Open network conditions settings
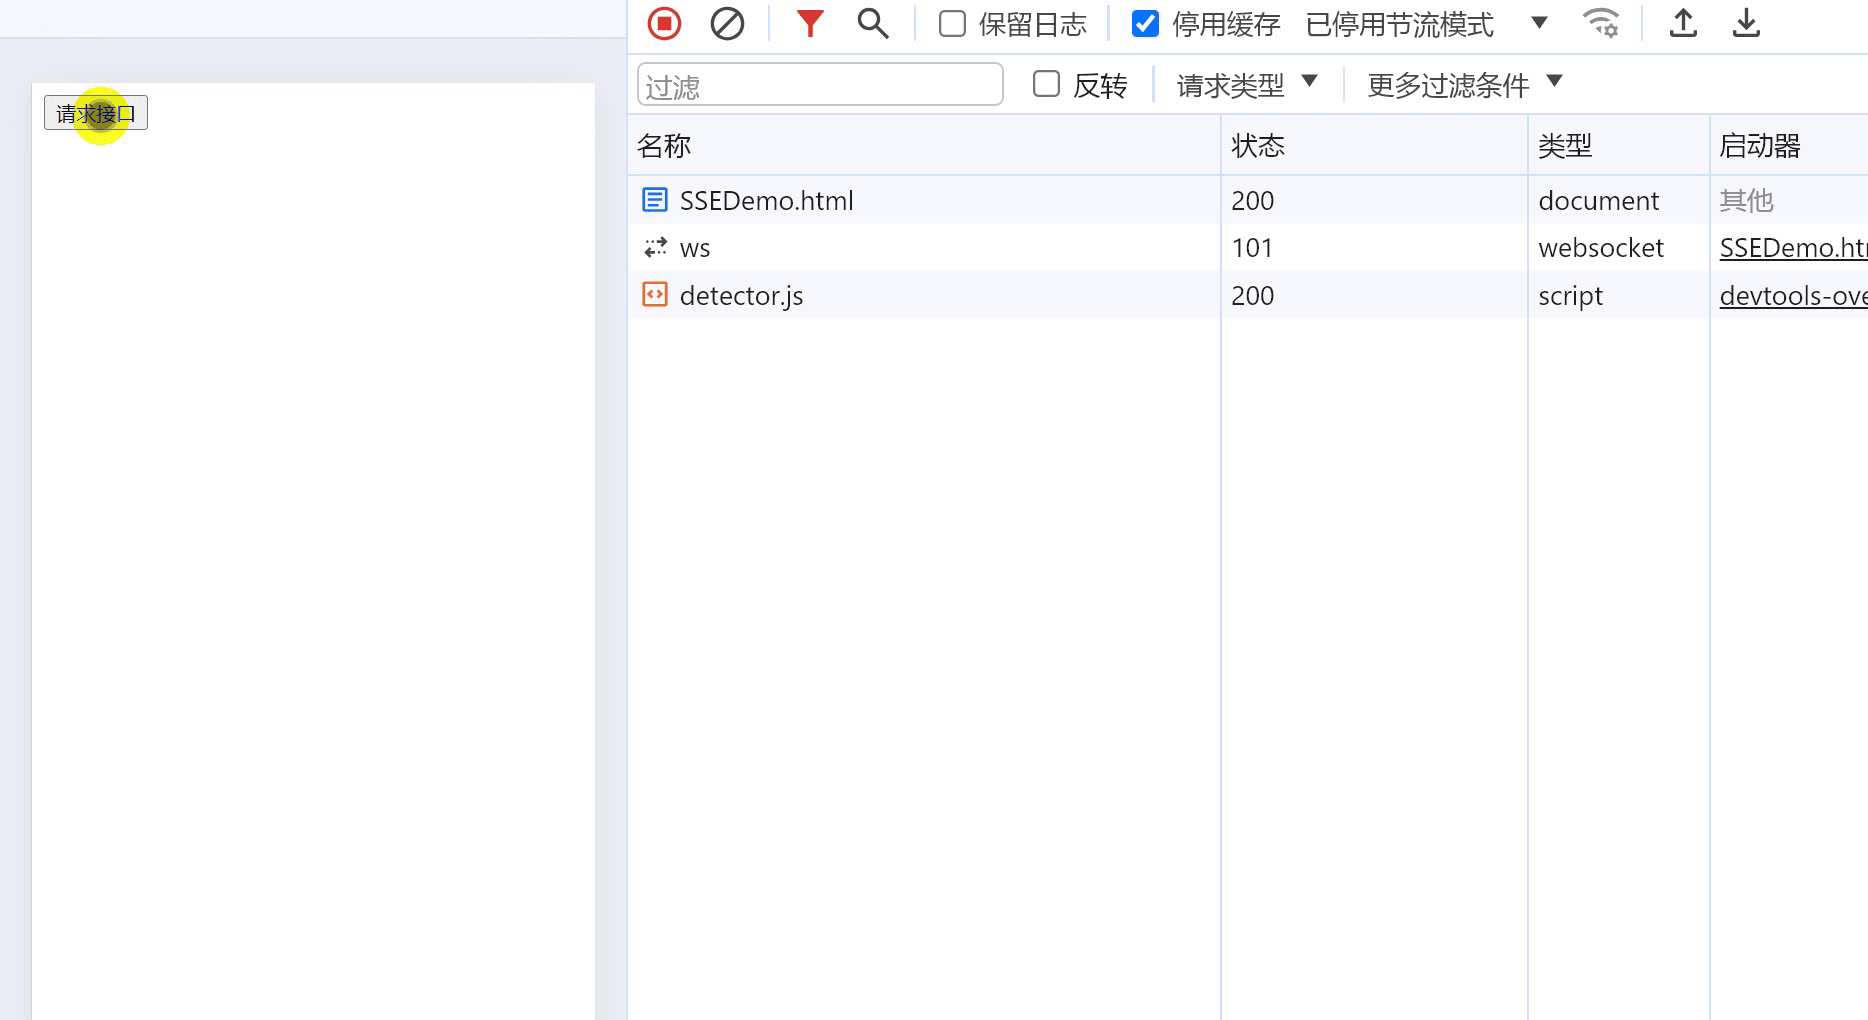 click(x=1600, y=22)
